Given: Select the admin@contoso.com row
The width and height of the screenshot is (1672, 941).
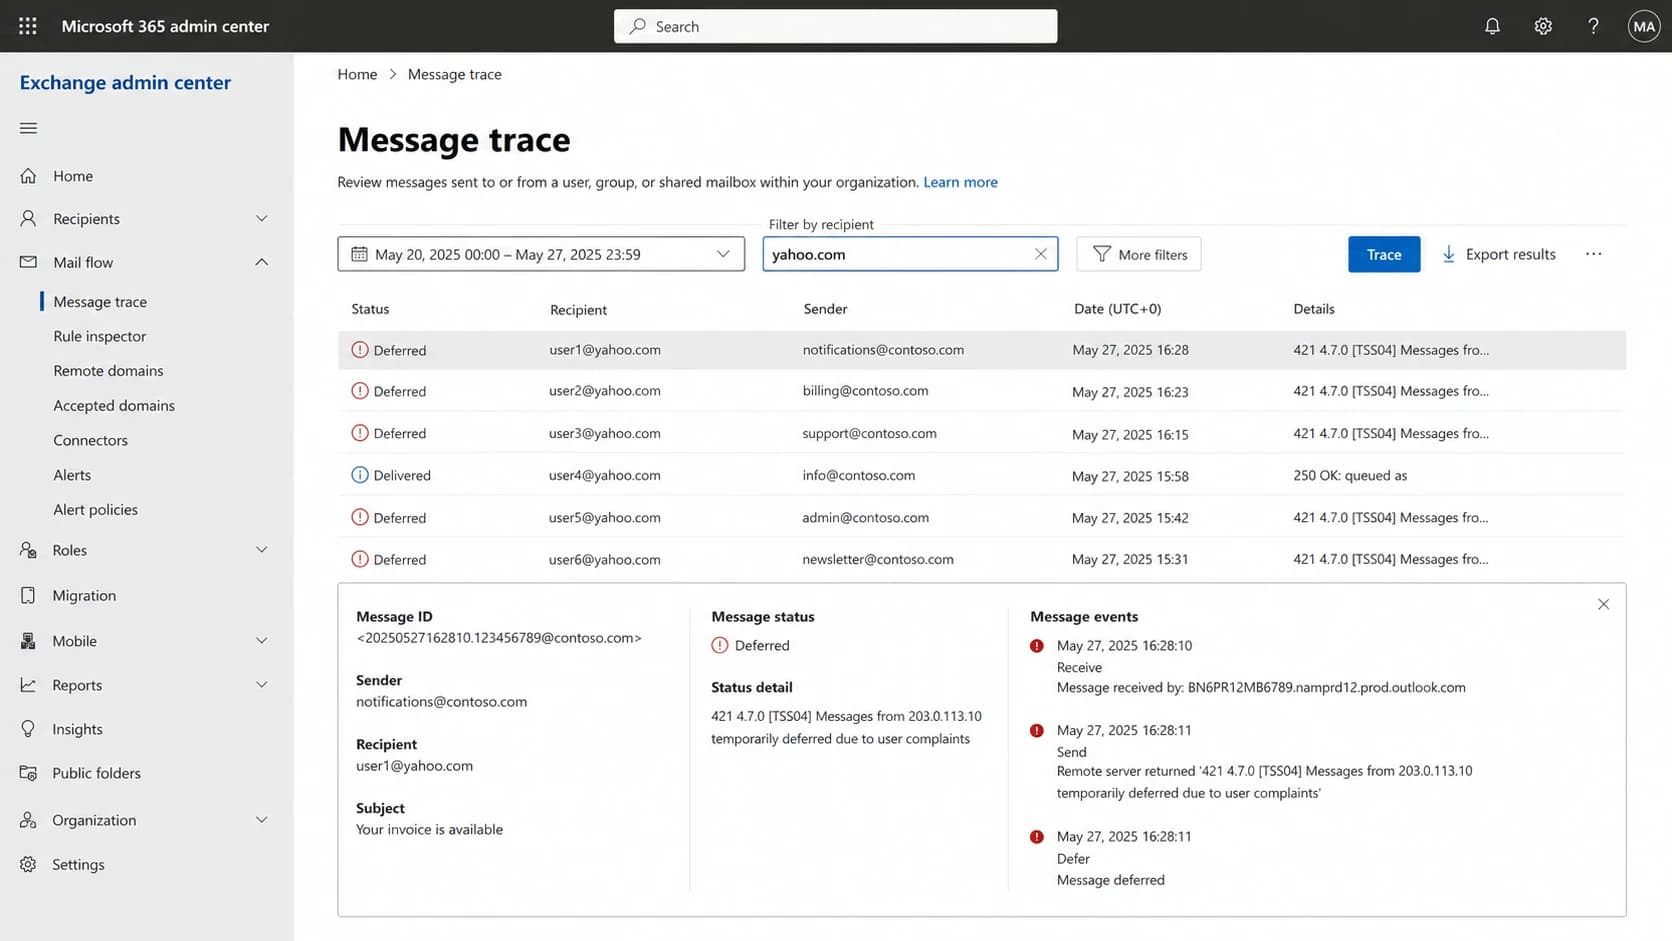Looking at the screenshot, I should click(x=982, y=517).
